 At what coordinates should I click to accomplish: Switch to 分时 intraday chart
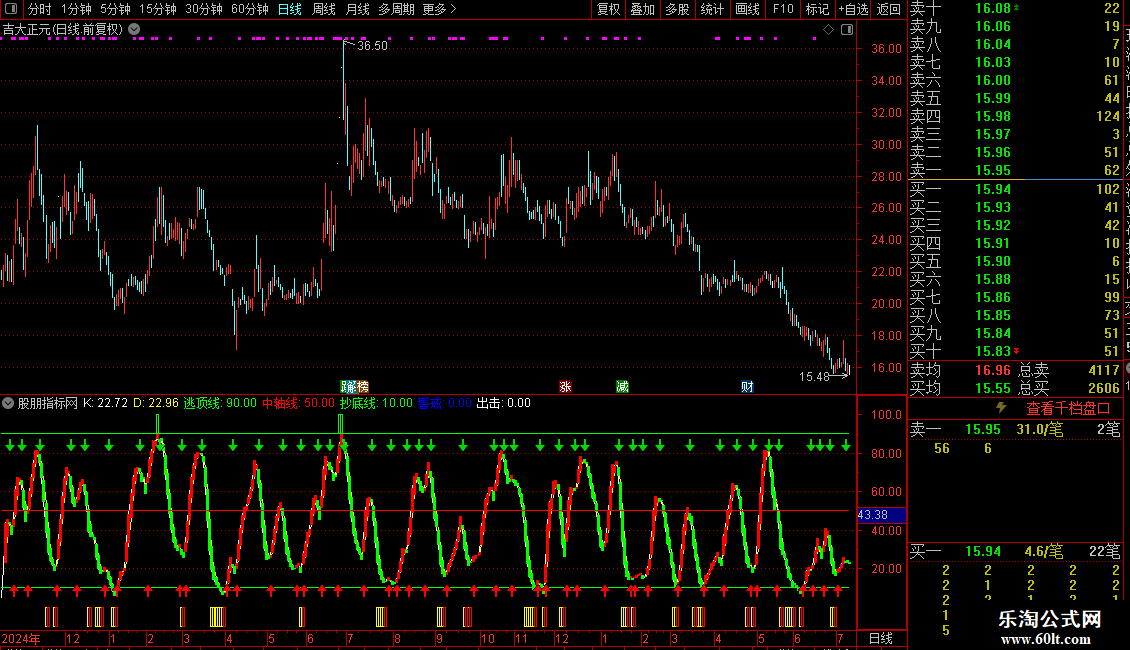tap(40, 9)
